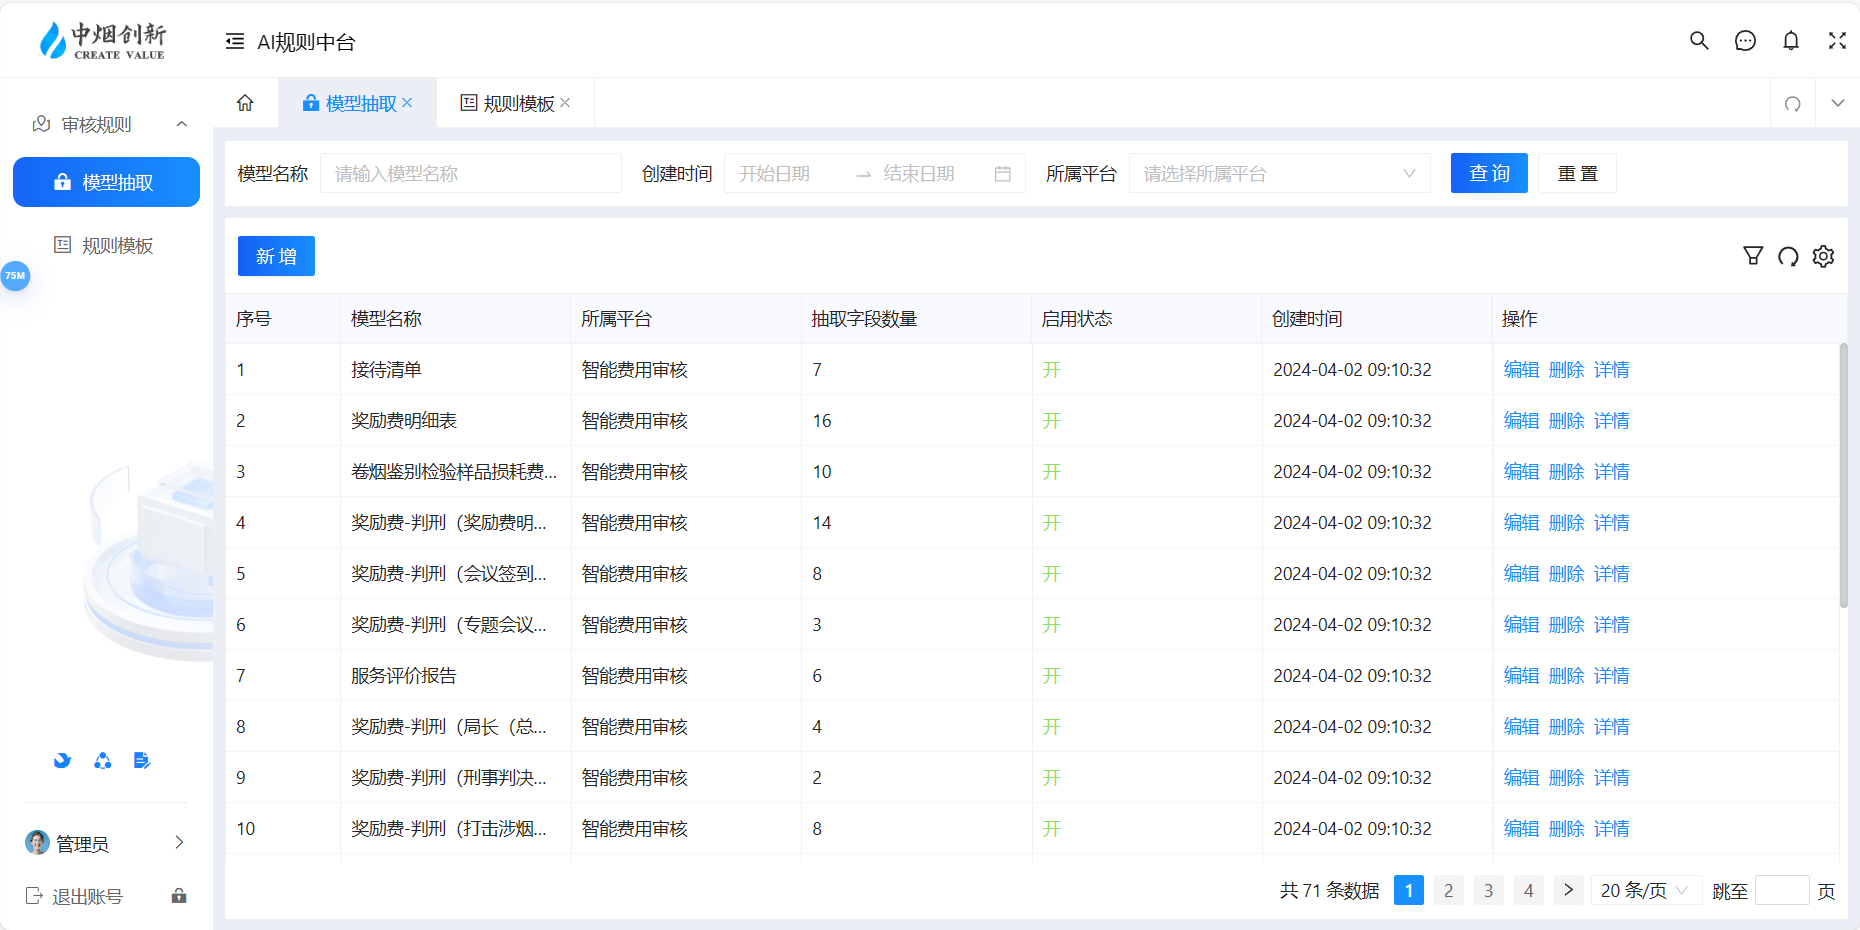Refresh the current tab page

pos(1793,104)
